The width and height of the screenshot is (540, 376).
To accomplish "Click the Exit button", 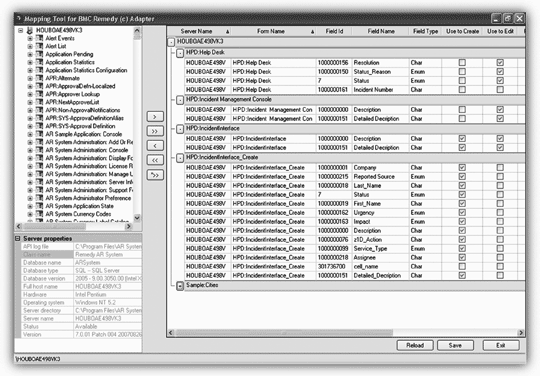I will coord(501,345).
